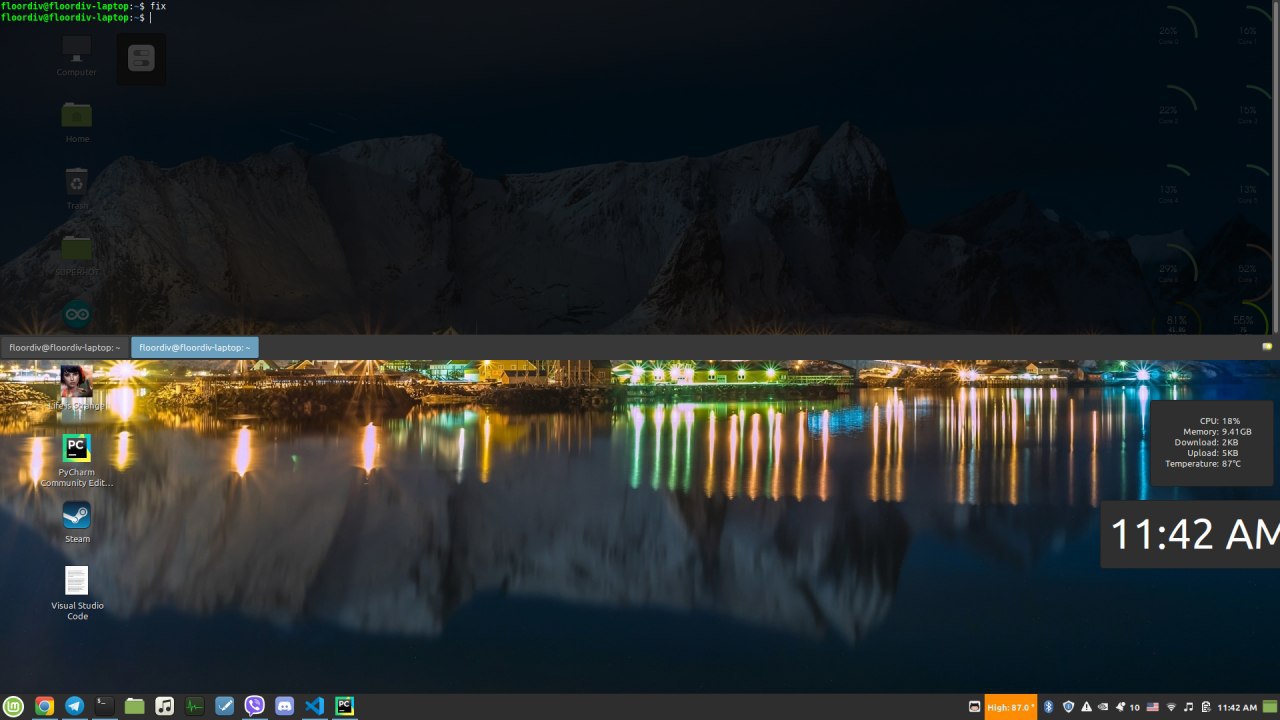The width and height of the screenshot is (1280, 720).
Task: Click the CPU: 18% stat line
Action: (x=1219, y=421)
